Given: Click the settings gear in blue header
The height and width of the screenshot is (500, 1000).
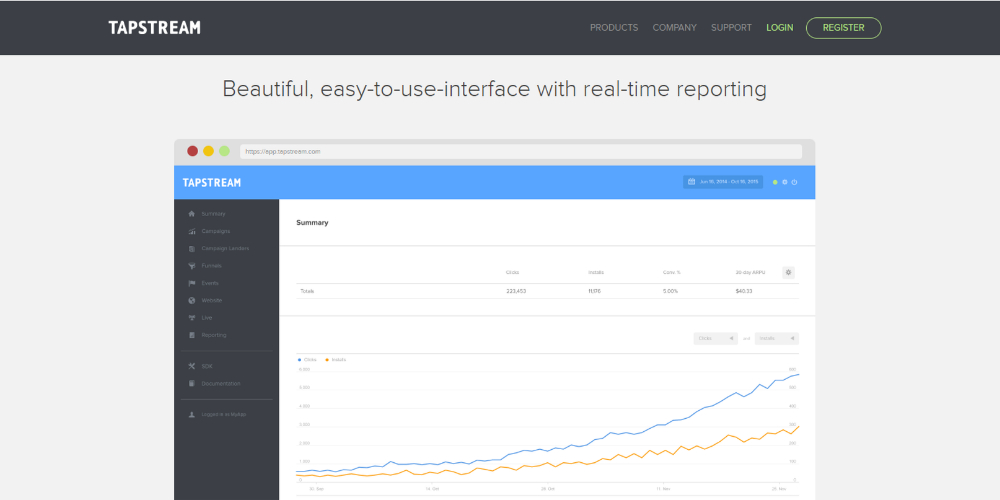Looking at the screenshot, I should pyautogui.click(x=785, y=182).
